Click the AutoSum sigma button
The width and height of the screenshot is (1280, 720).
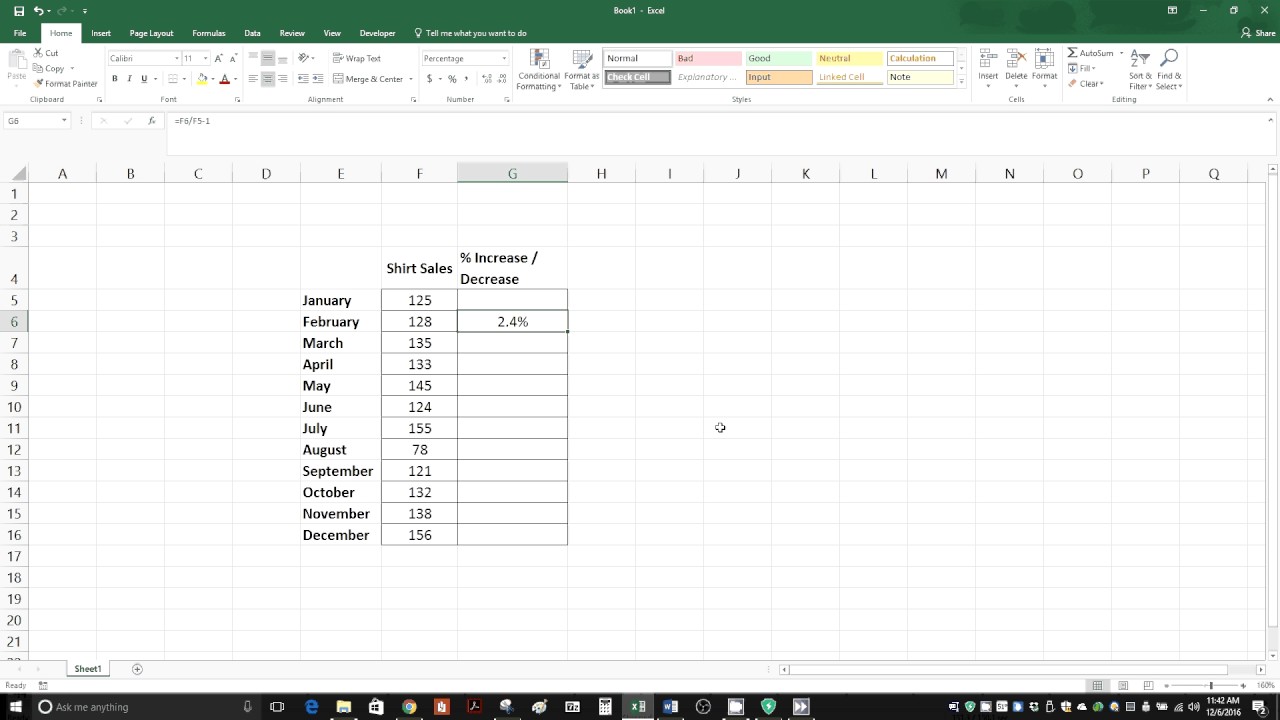1090,53
